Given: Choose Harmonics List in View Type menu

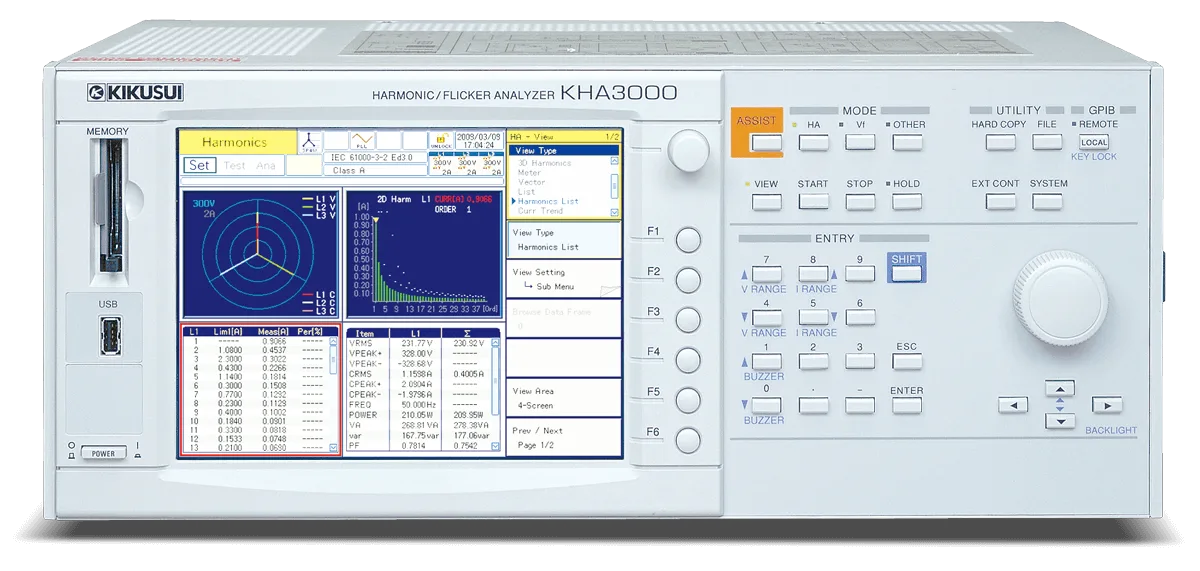Looking at the screenshot, I should tap(548, 201).
